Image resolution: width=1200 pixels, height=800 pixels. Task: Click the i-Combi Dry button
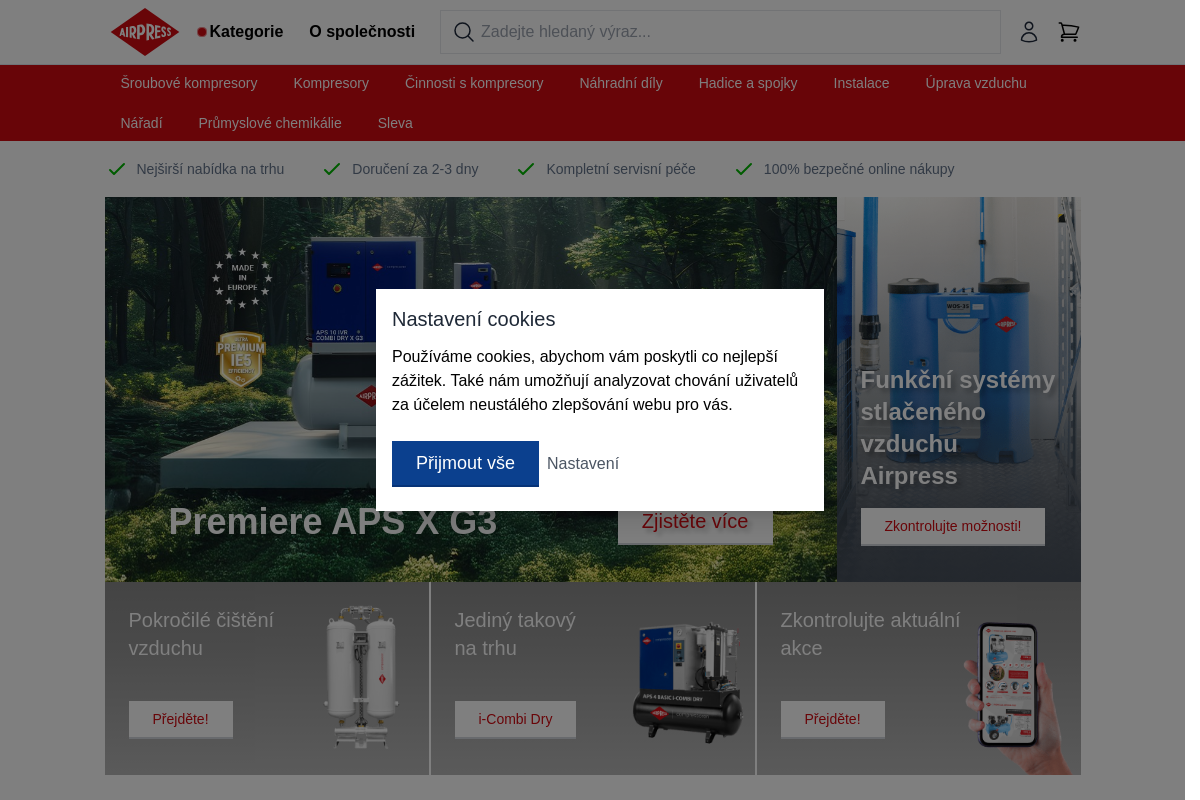point(515,719)
